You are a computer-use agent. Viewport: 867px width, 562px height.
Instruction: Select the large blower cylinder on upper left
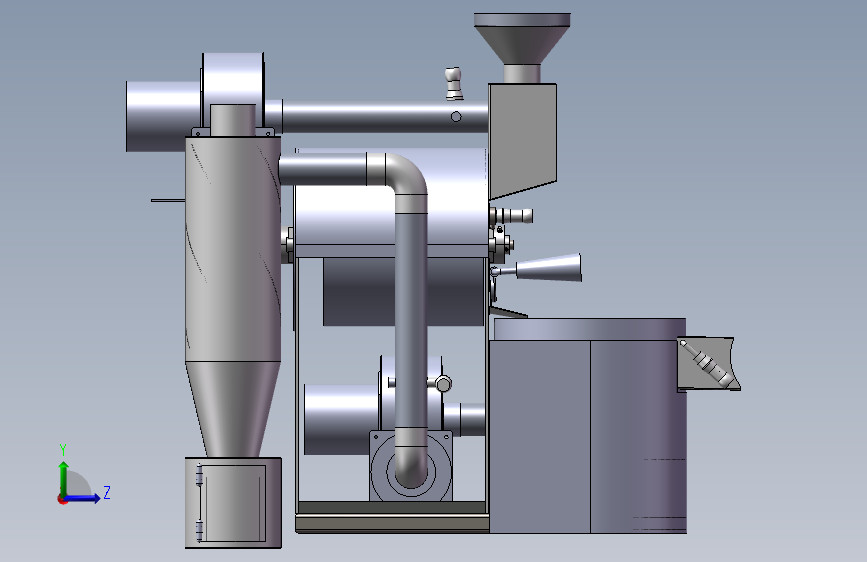(x=163, y=116)
